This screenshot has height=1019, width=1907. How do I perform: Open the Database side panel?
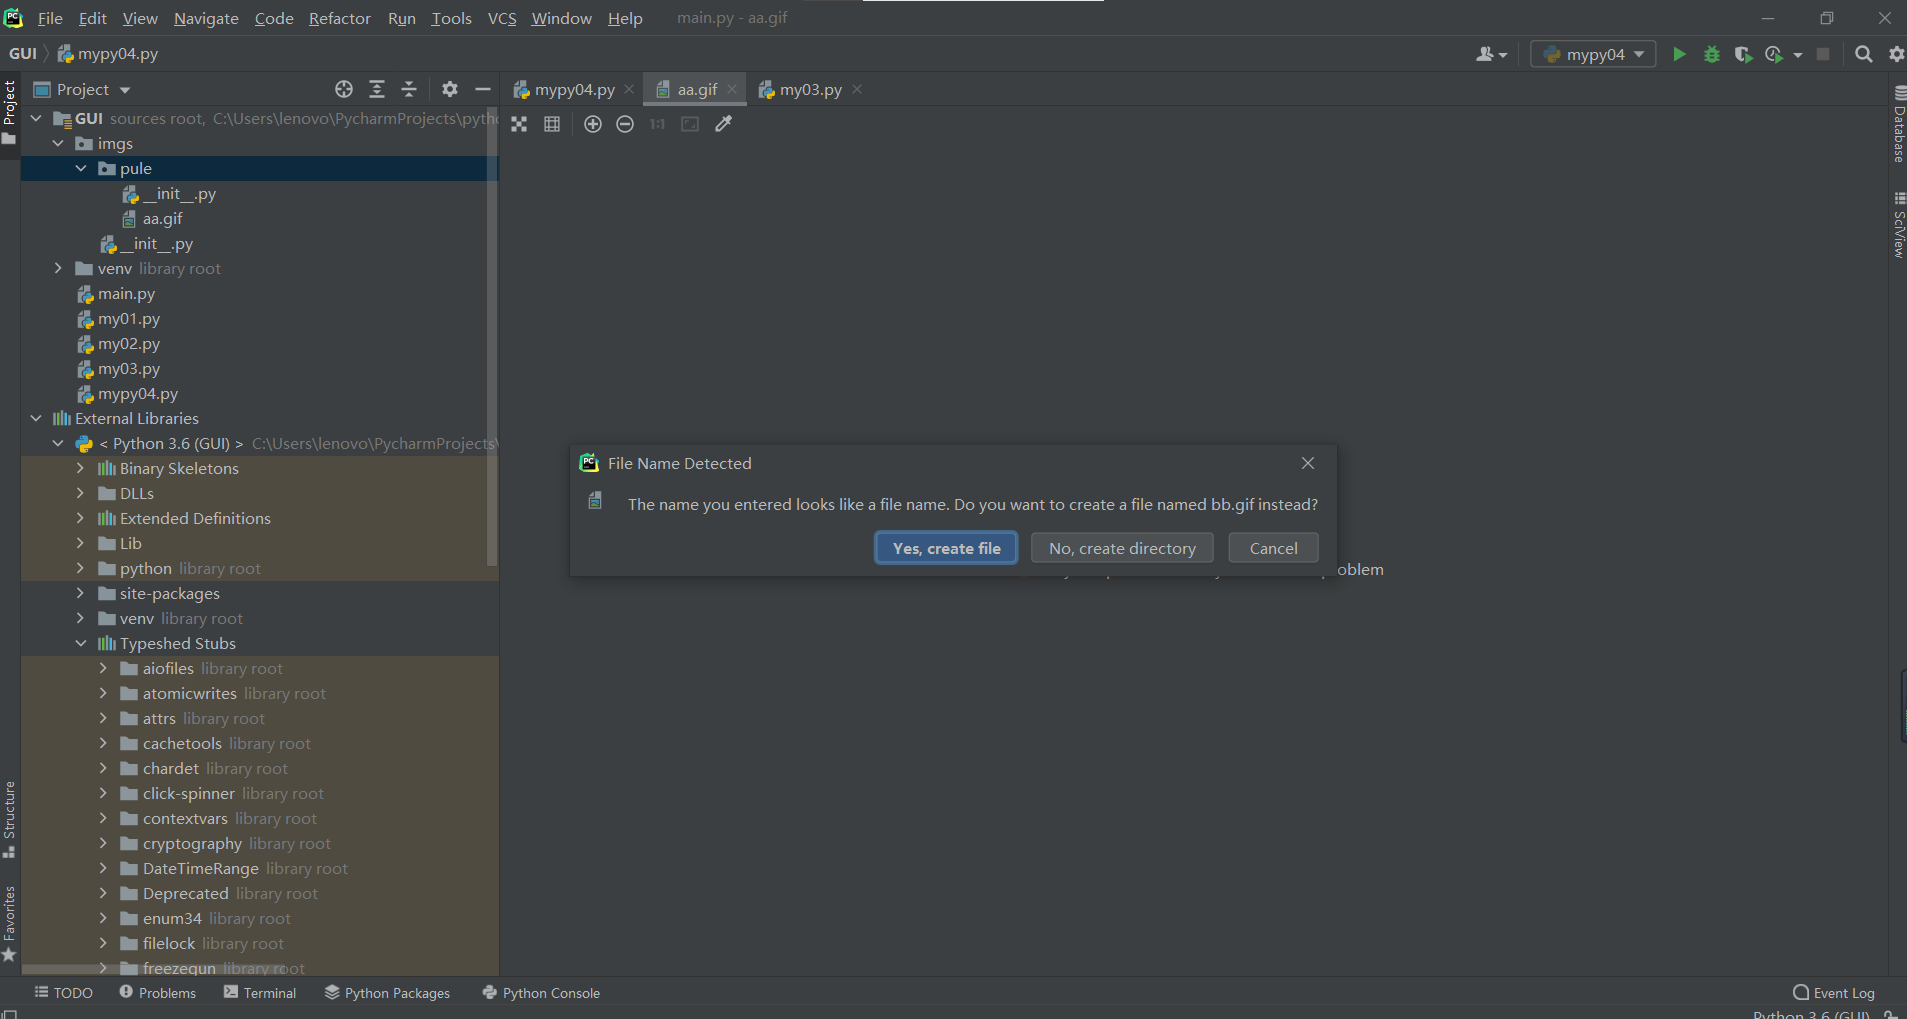[1899, 125]
